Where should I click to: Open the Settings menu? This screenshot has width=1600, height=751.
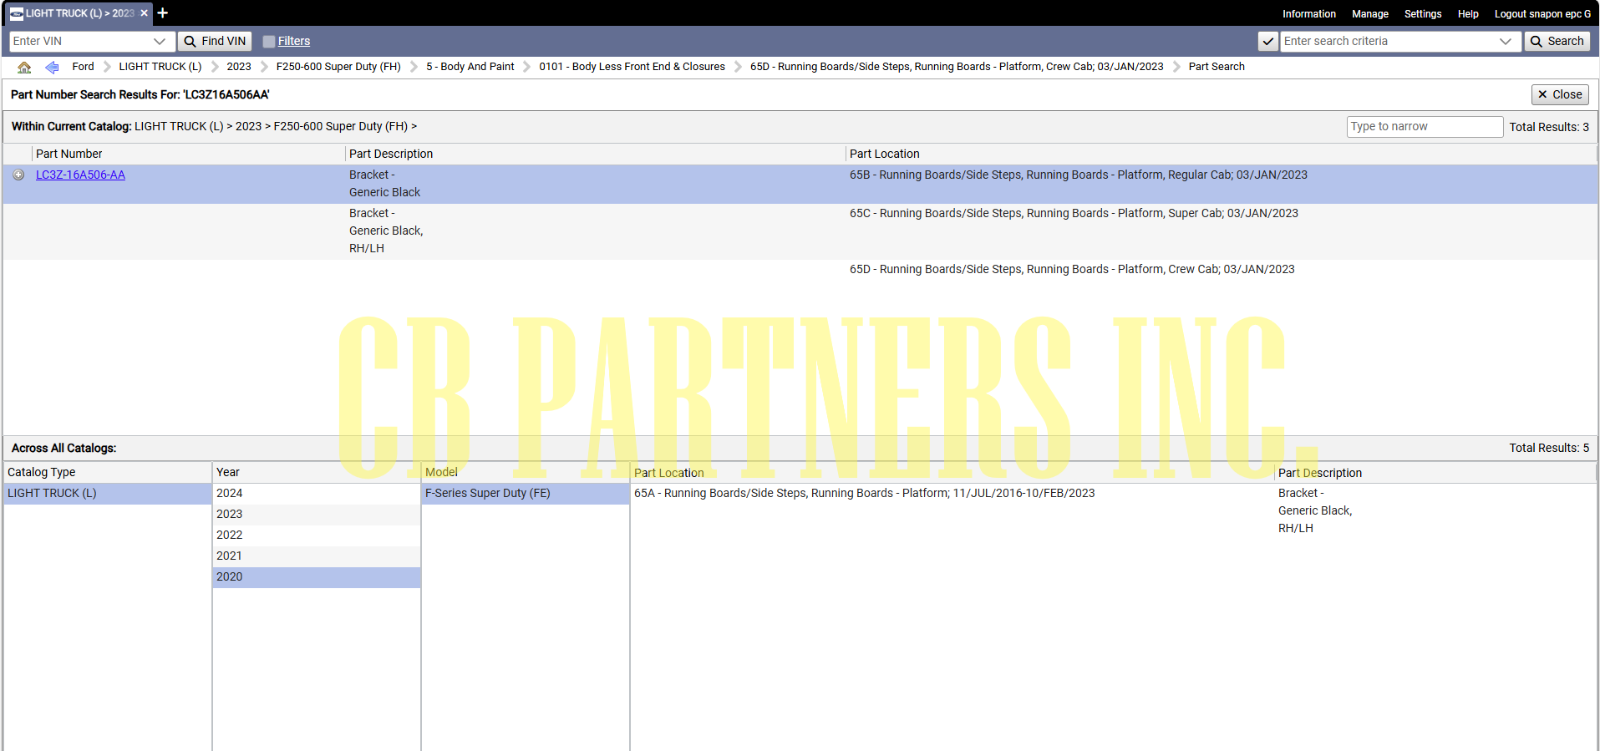coord(1422,14)
